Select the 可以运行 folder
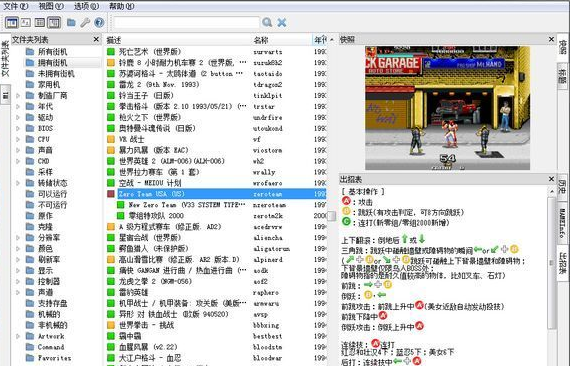This screenshot has height=366, width=570. click(x=52, y=194)
